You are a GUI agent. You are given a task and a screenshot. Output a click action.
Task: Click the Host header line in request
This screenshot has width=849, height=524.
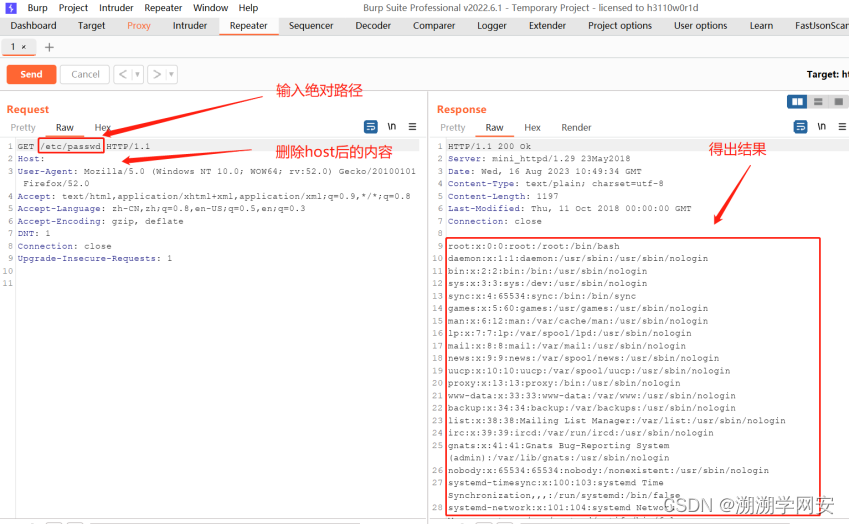tap(31, 159)
